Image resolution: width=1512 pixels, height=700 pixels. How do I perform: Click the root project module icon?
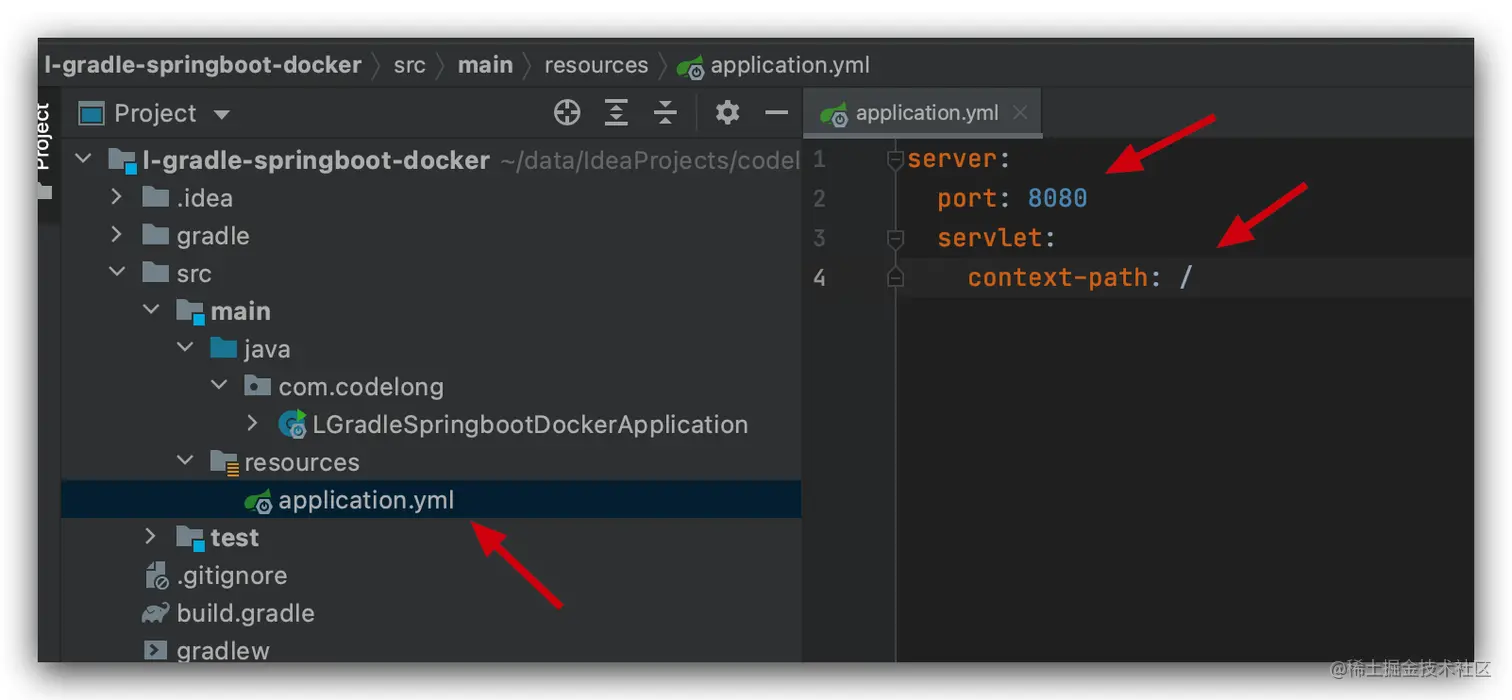point(122,160)
